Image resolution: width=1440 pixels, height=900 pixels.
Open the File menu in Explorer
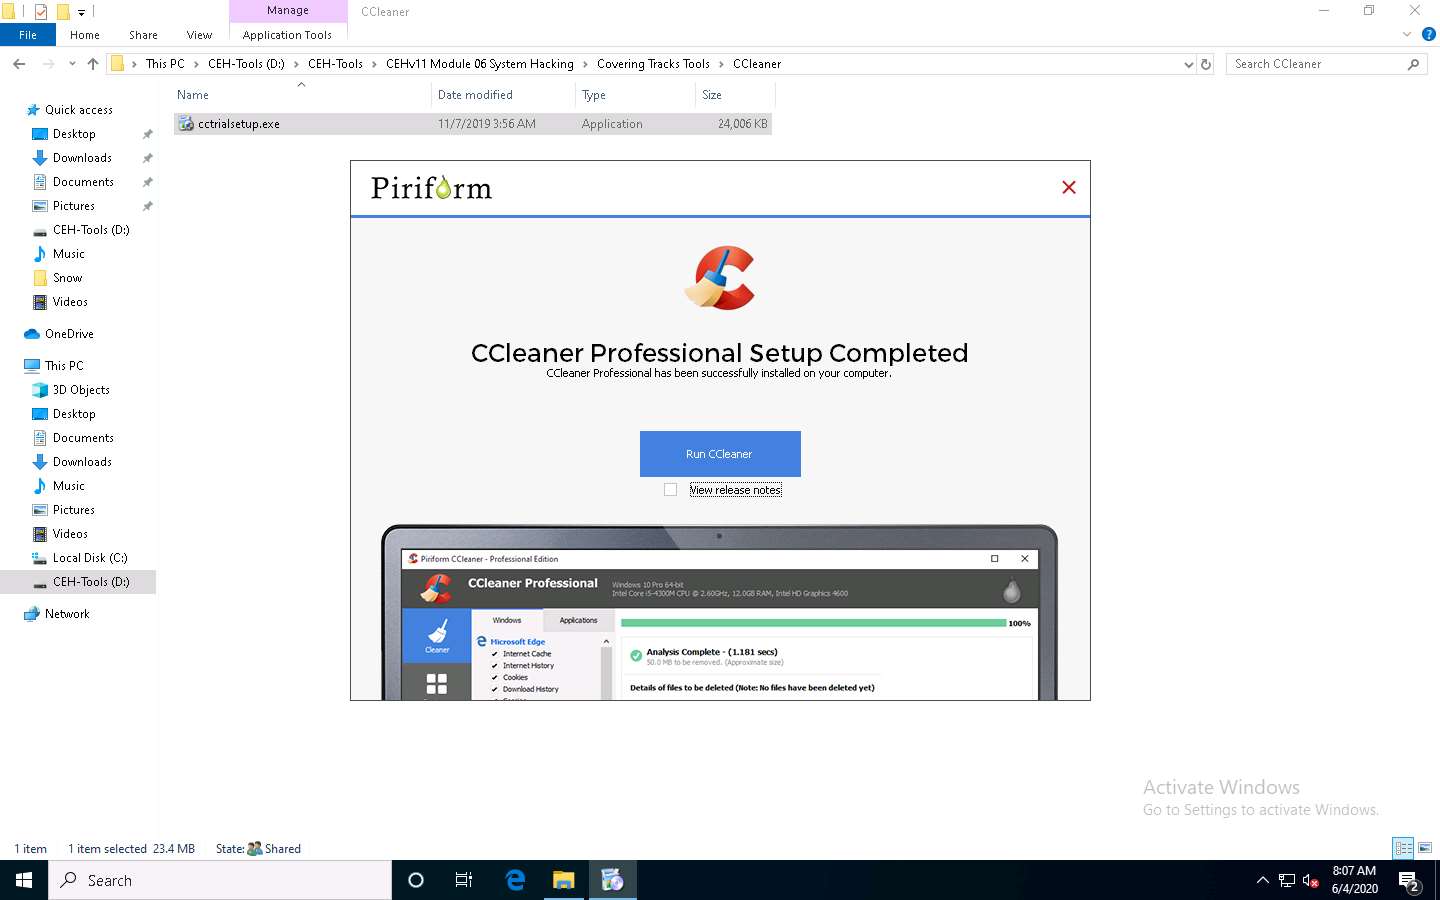click(28, 35)
